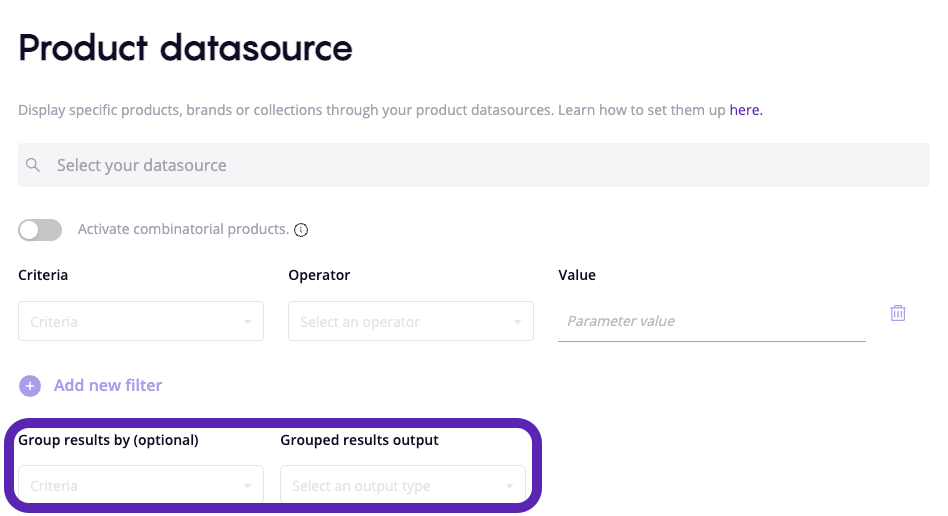Expand the 'Select an output type' dropdown
The height and width of the screenshot is (516, 948).
392,486
